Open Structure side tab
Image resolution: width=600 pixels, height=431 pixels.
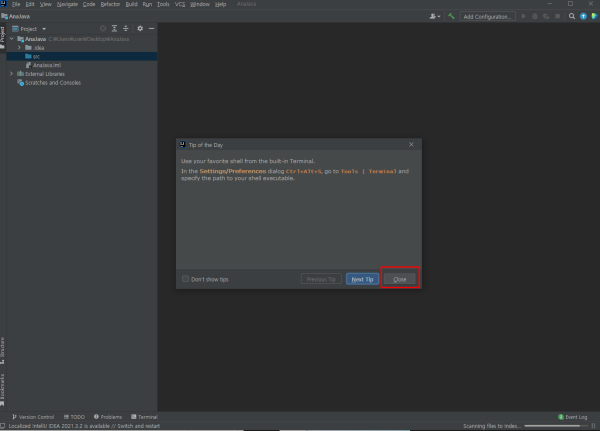[3, 350]
